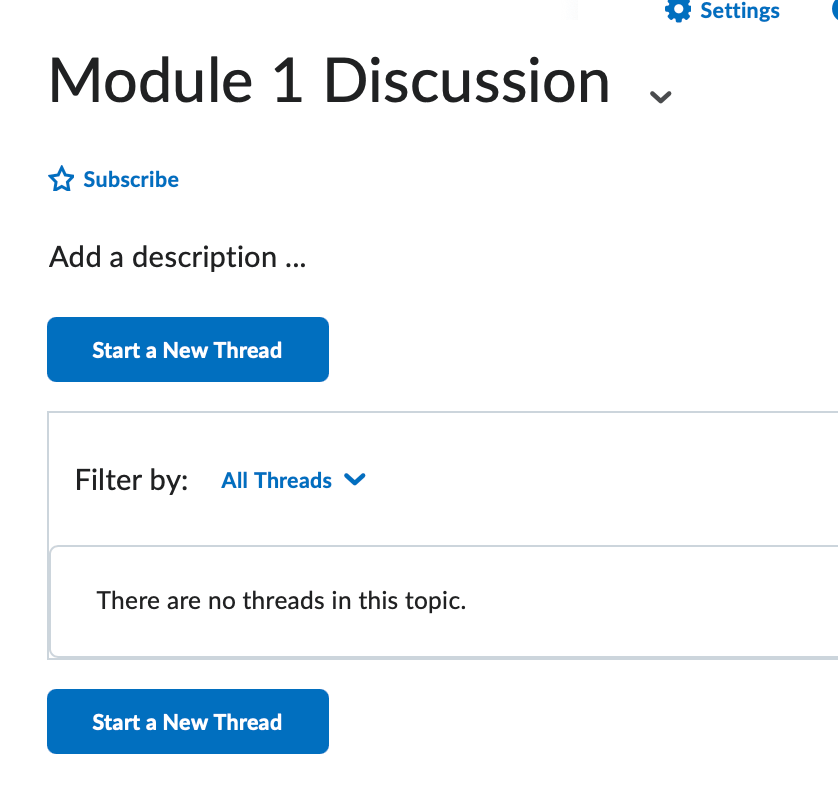This screenshot has width=838, height=794.
Task: Start a New Thread with the top button
Action: pyautogui.click(x=187, y=349)
